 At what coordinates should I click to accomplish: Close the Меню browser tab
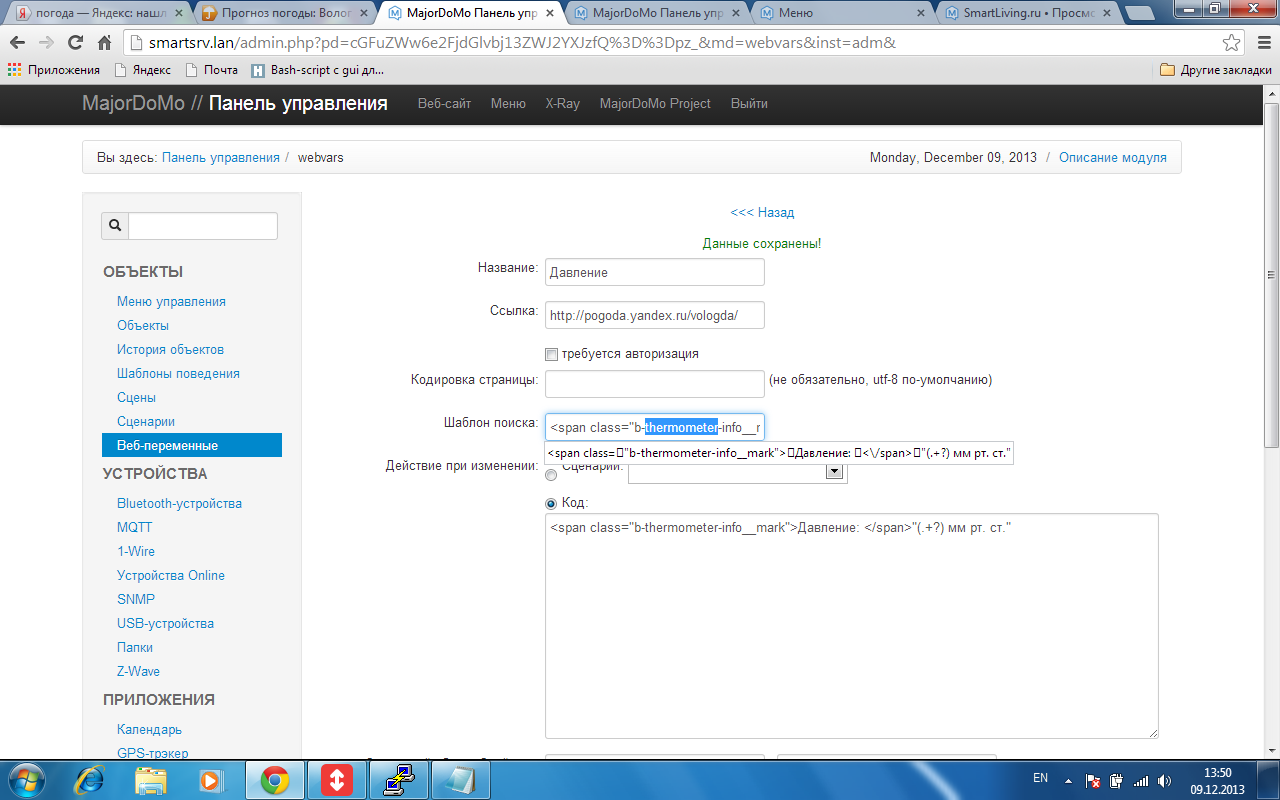tap(921, 13)
